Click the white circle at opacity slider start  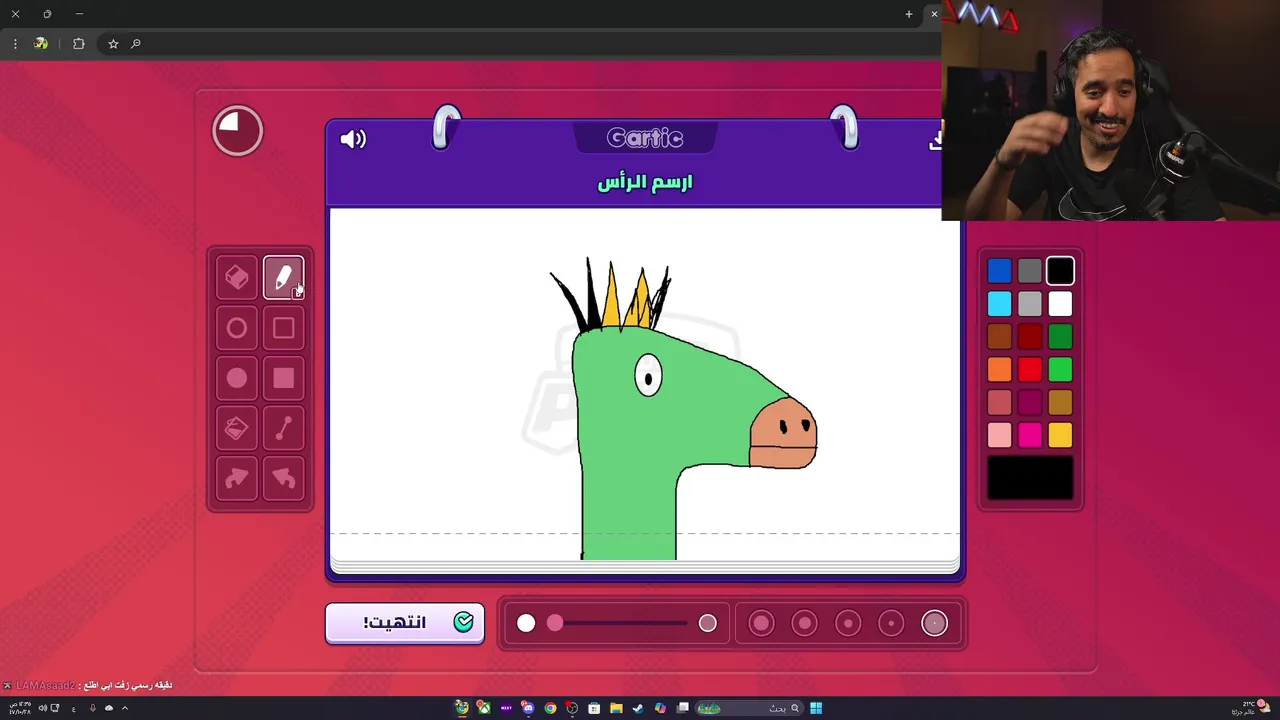click(x=526, y=623)
